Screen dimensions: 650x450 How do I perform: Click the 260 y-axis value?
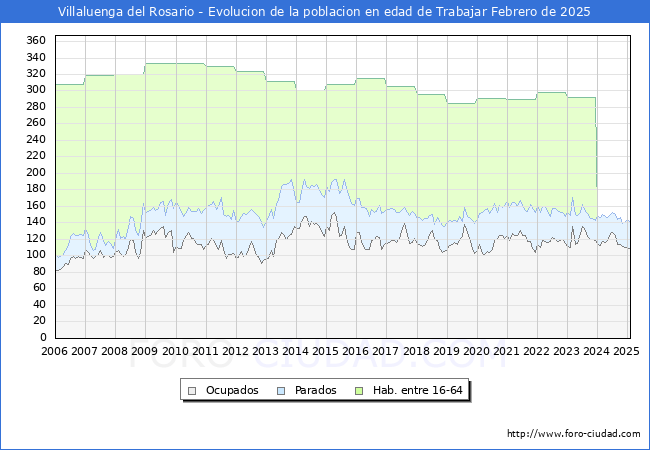click(36, 123)
